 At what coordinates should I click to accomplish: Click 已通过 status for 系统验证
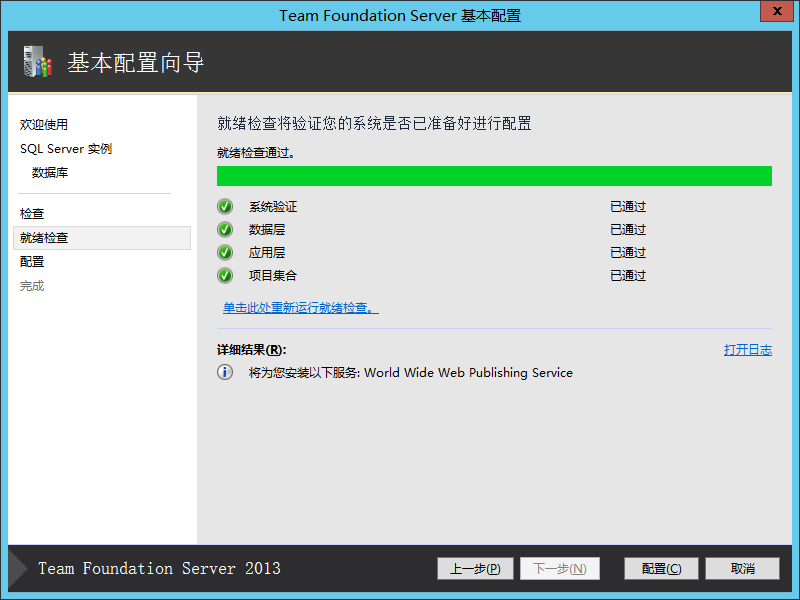point(628,207)
